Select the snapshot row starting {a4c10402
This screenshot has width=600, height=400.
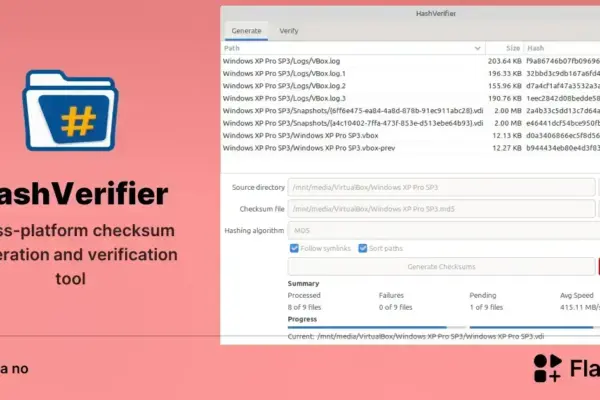coord(410,123)
